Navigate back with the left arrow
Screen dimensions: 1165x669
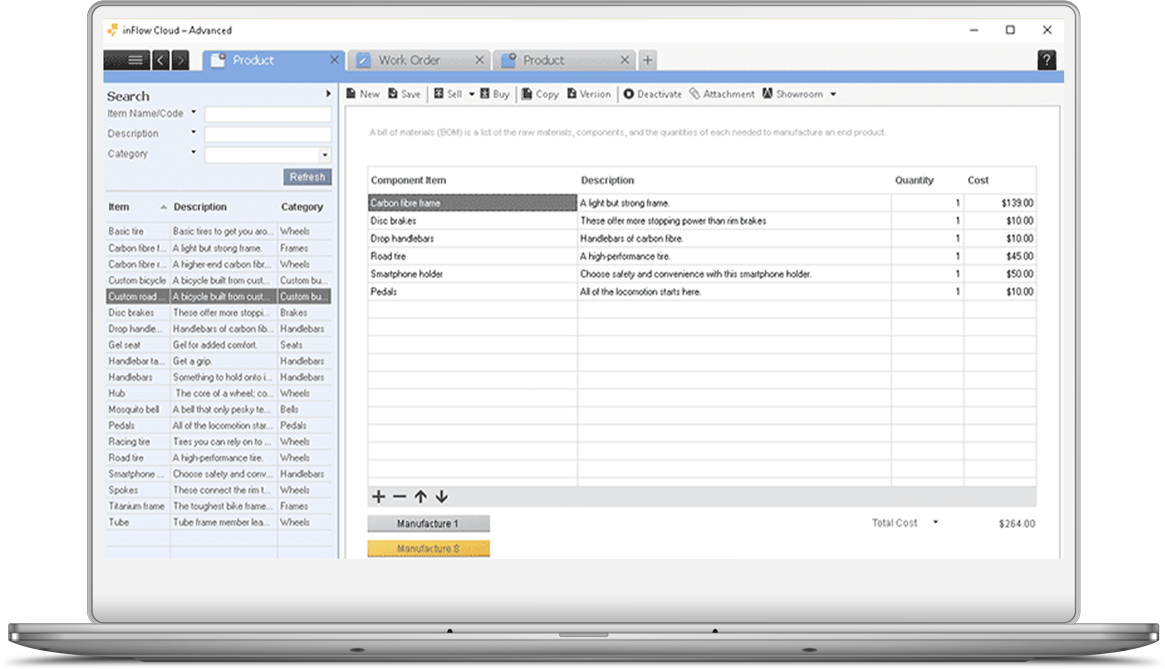pyautogui.click(x=161, y=61)
